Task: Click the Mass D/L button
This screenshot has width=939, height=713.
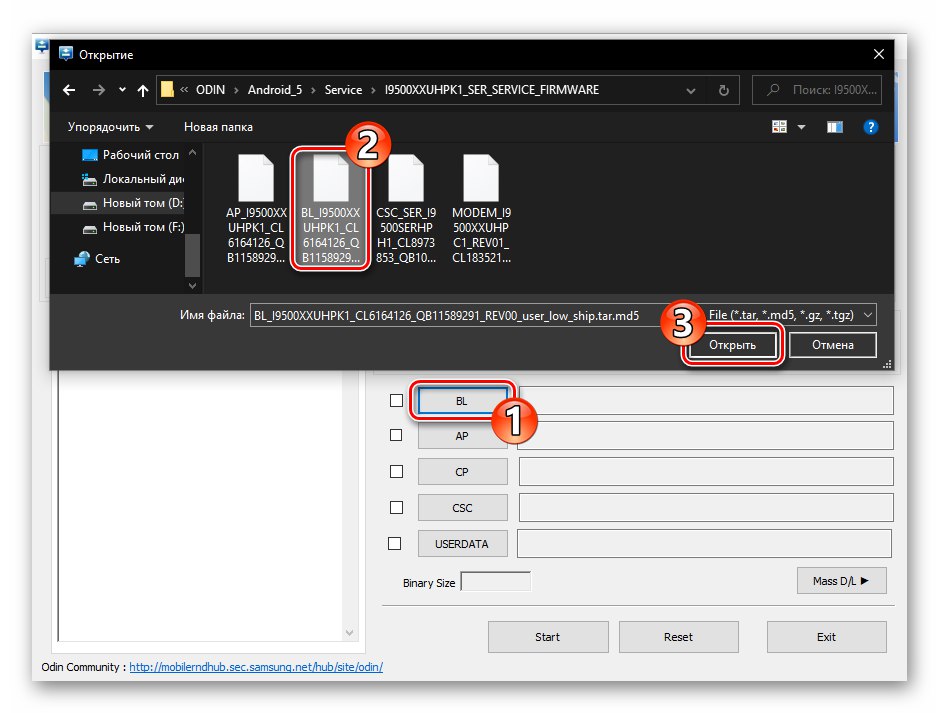Action: pos(841,581)
